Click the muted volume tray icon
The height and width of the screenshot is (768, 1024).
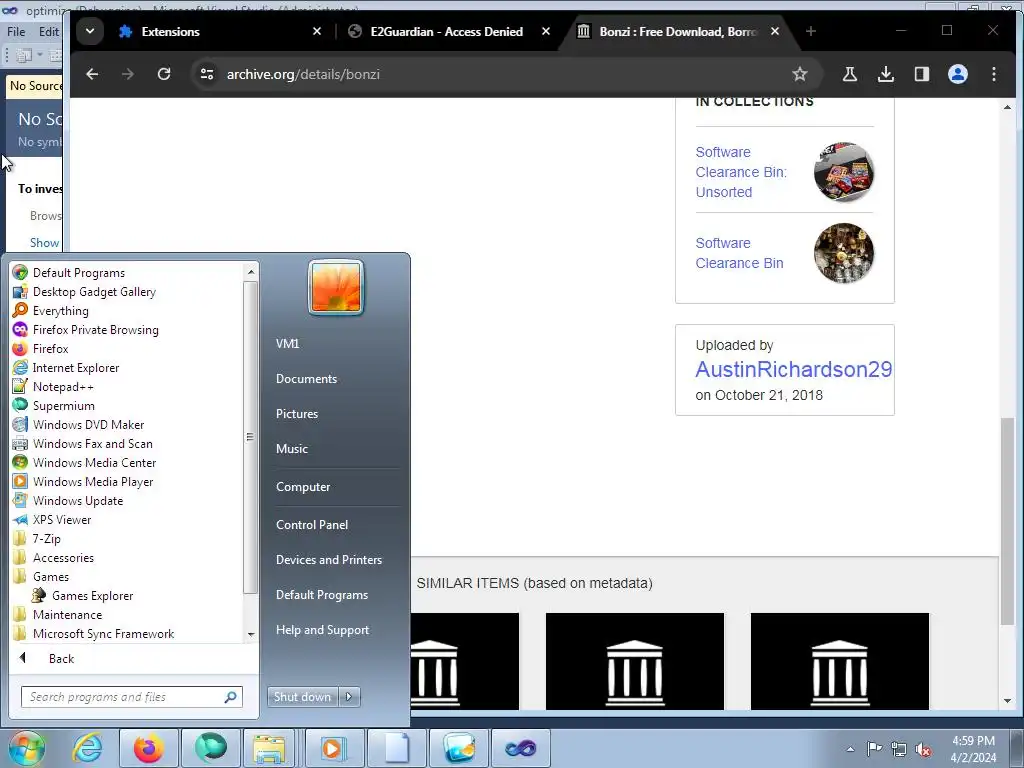923,750
